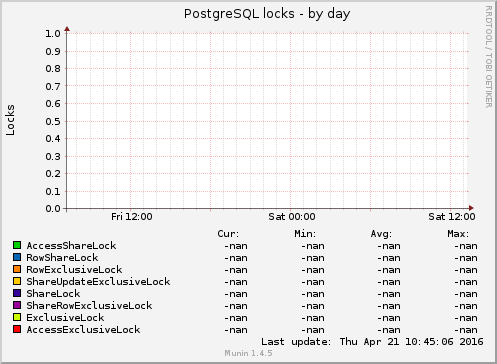Click AccessShareLock Cur -nan value
This screenshot has width=497, height=364.
[236, 246]
